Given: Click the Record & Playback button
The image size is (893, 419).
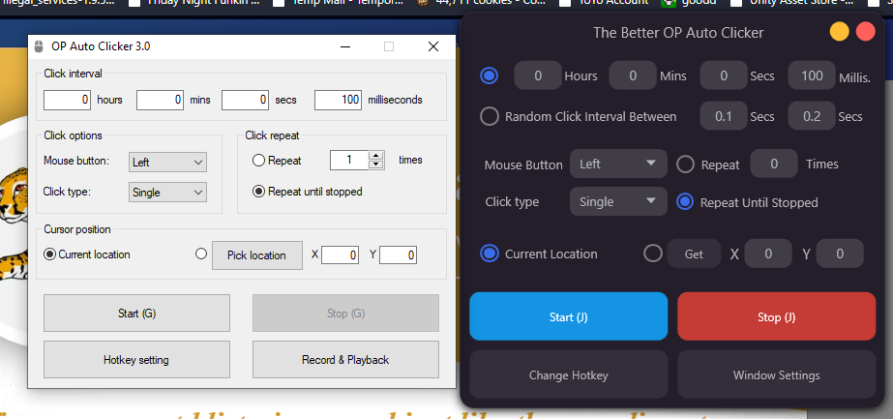Looking at the screenshot, I should pyautogui.click(x=345, y=360).
